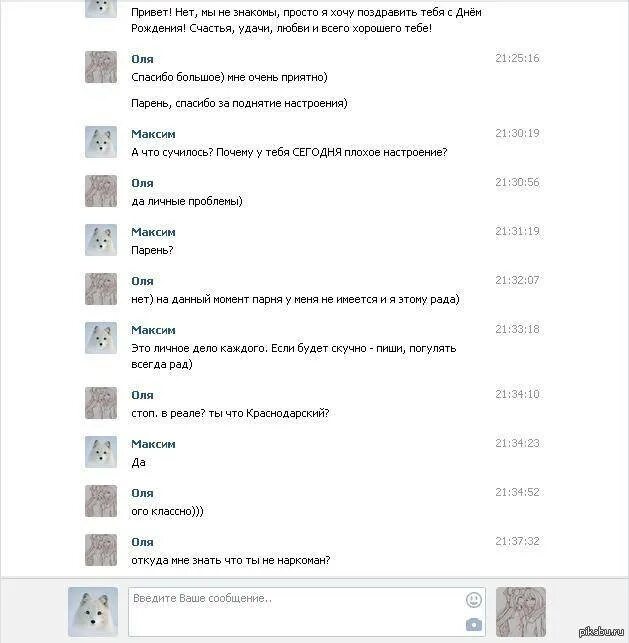Select the 21:33:18 timestamp
629x643 pixels.
tap(517, 329)
